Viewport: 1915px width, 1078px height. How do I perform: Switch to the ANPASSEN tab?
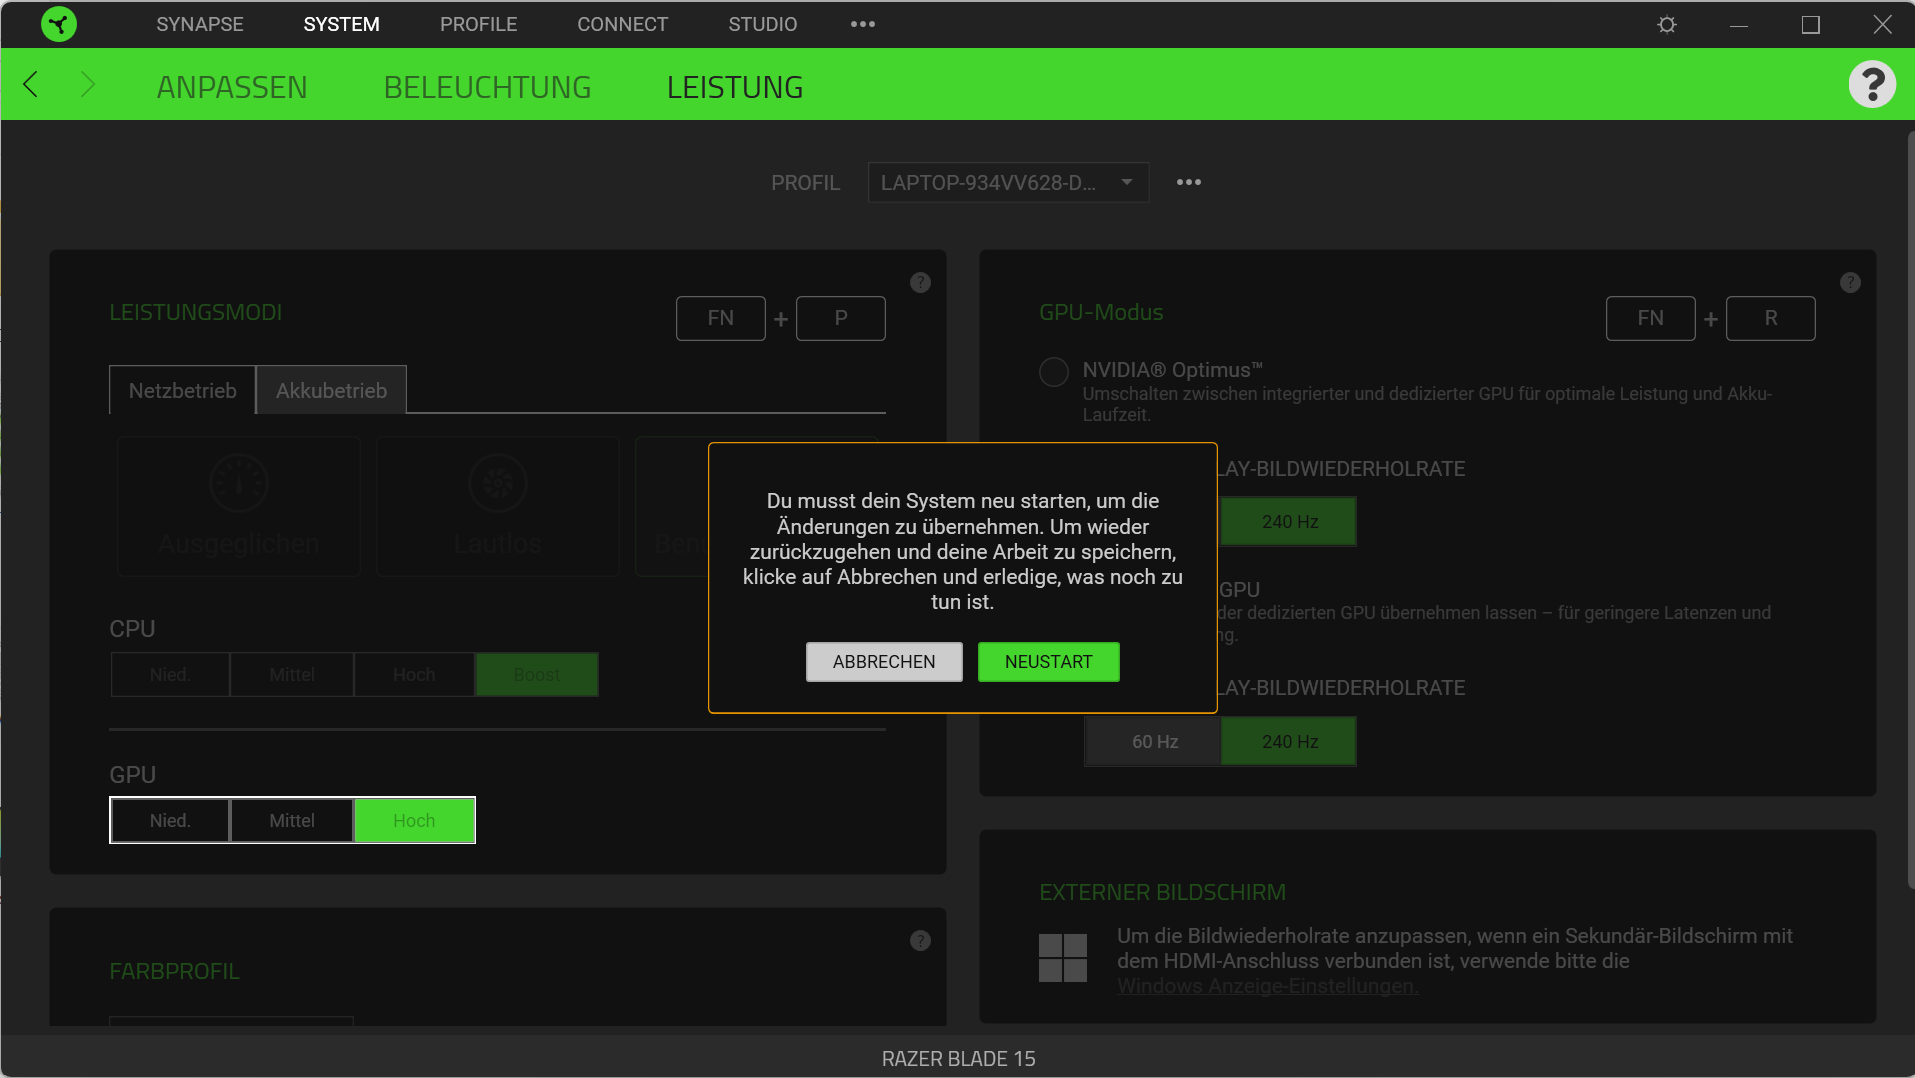232,87
